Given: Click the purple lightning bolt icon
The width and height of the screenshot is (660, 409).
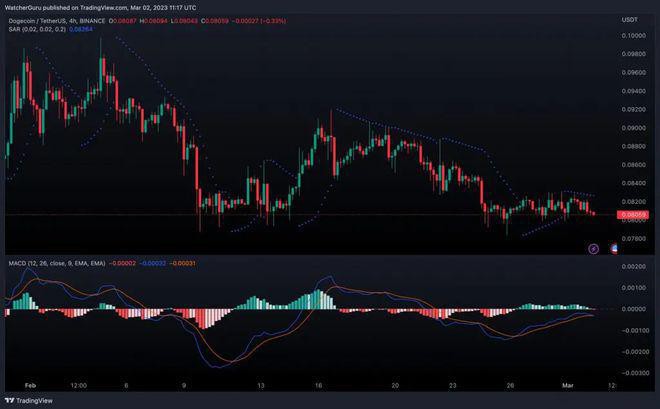Looking at the screenshot, I should click(x=594, y=246).
